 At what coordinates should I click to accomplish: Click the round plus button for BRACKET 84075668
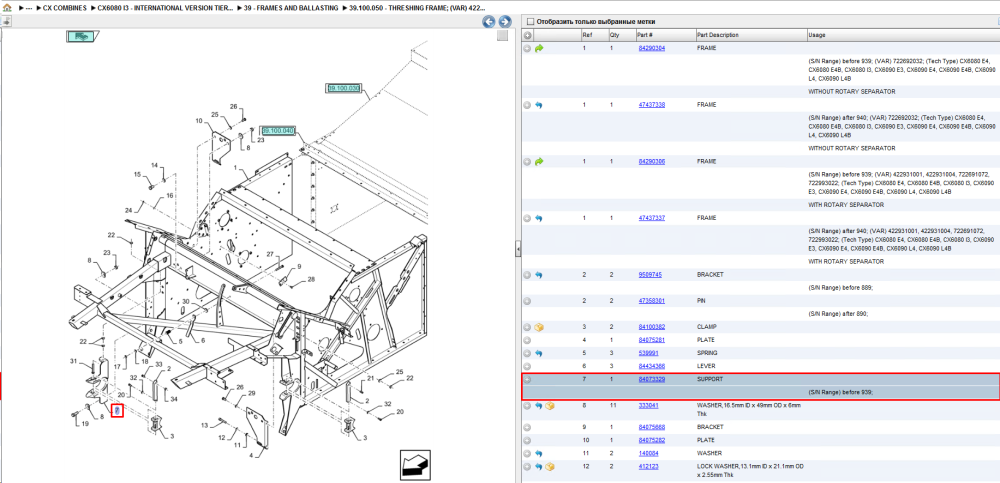[527, 427]
